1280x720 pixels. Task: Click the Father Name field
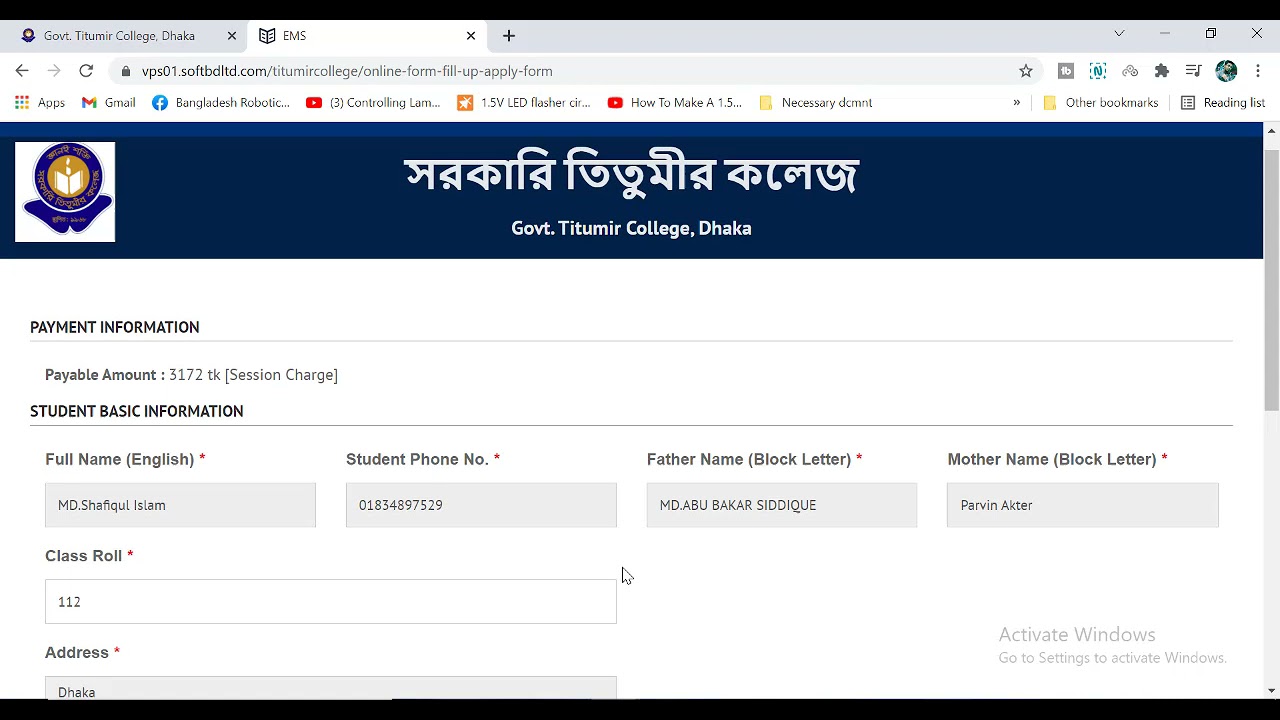point(782,505)
